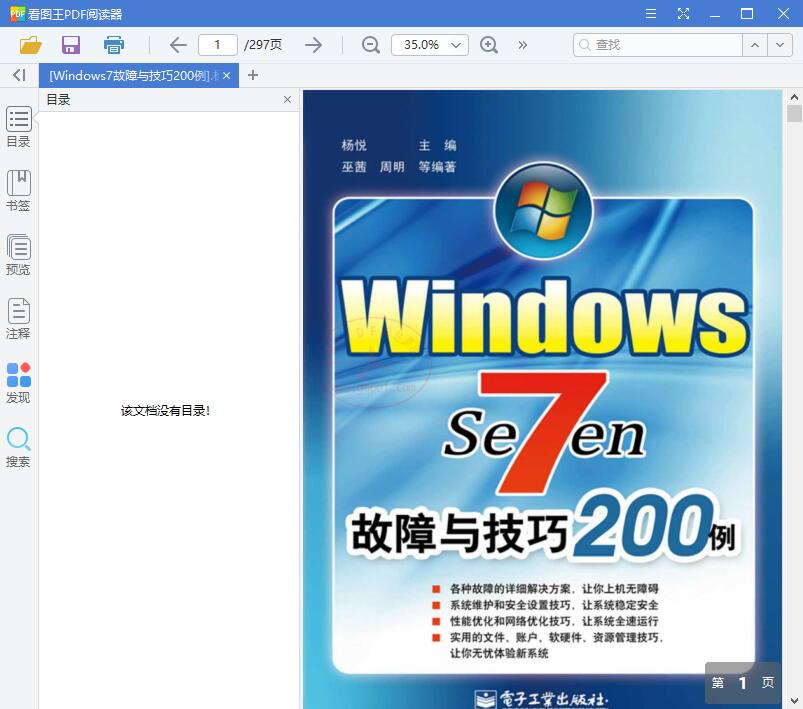
Task: Minimize the PDF reader window
Action: click(715, 14)
